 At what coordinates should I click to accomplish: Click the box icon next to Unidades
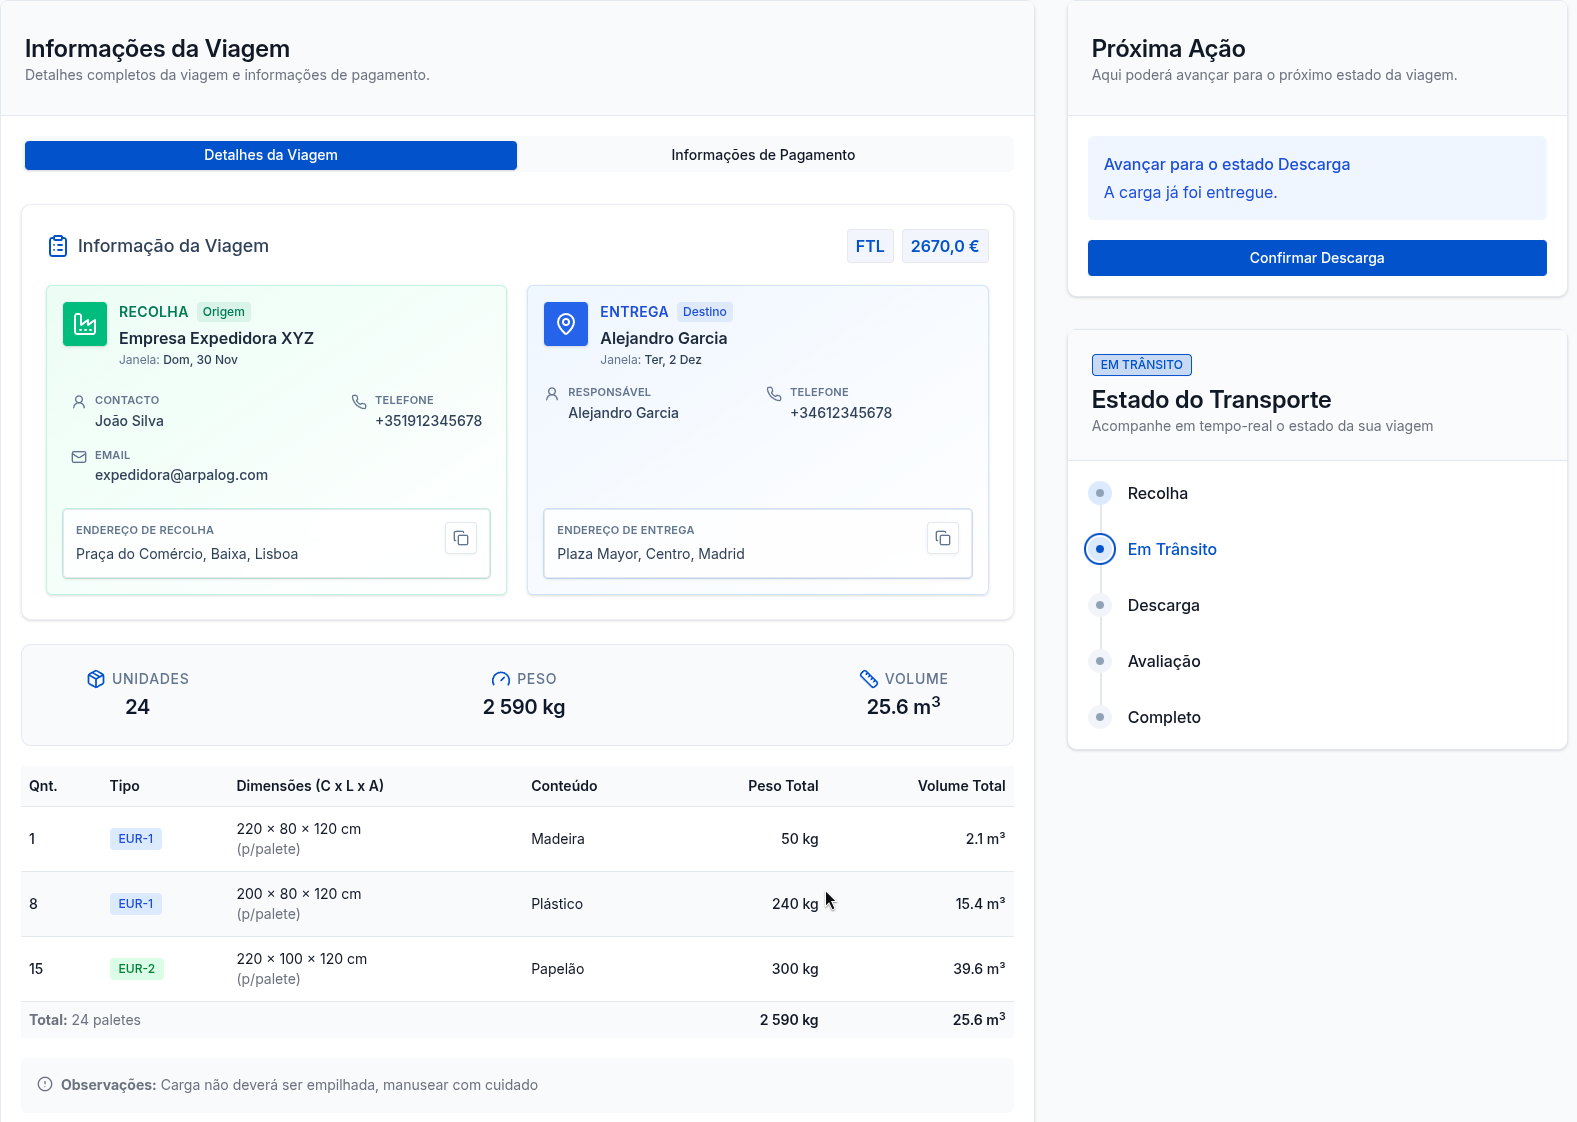pos(96,679)
